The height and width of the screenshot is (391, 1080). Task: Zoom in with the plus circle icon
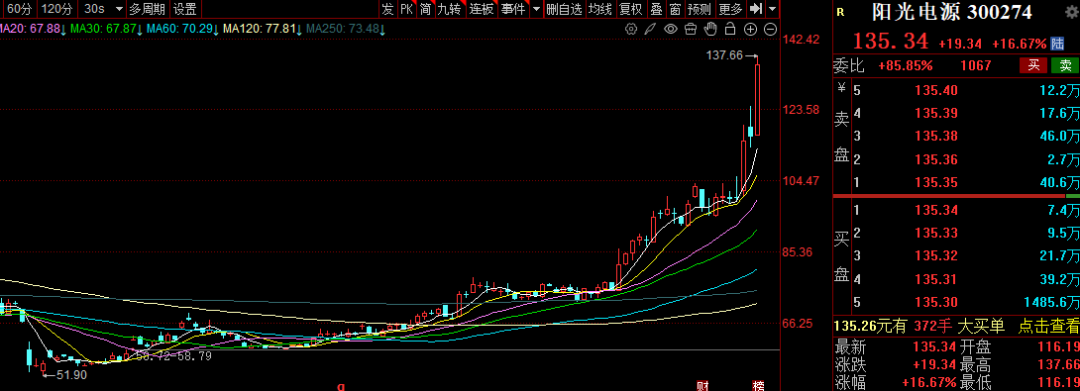coord(751,29)
